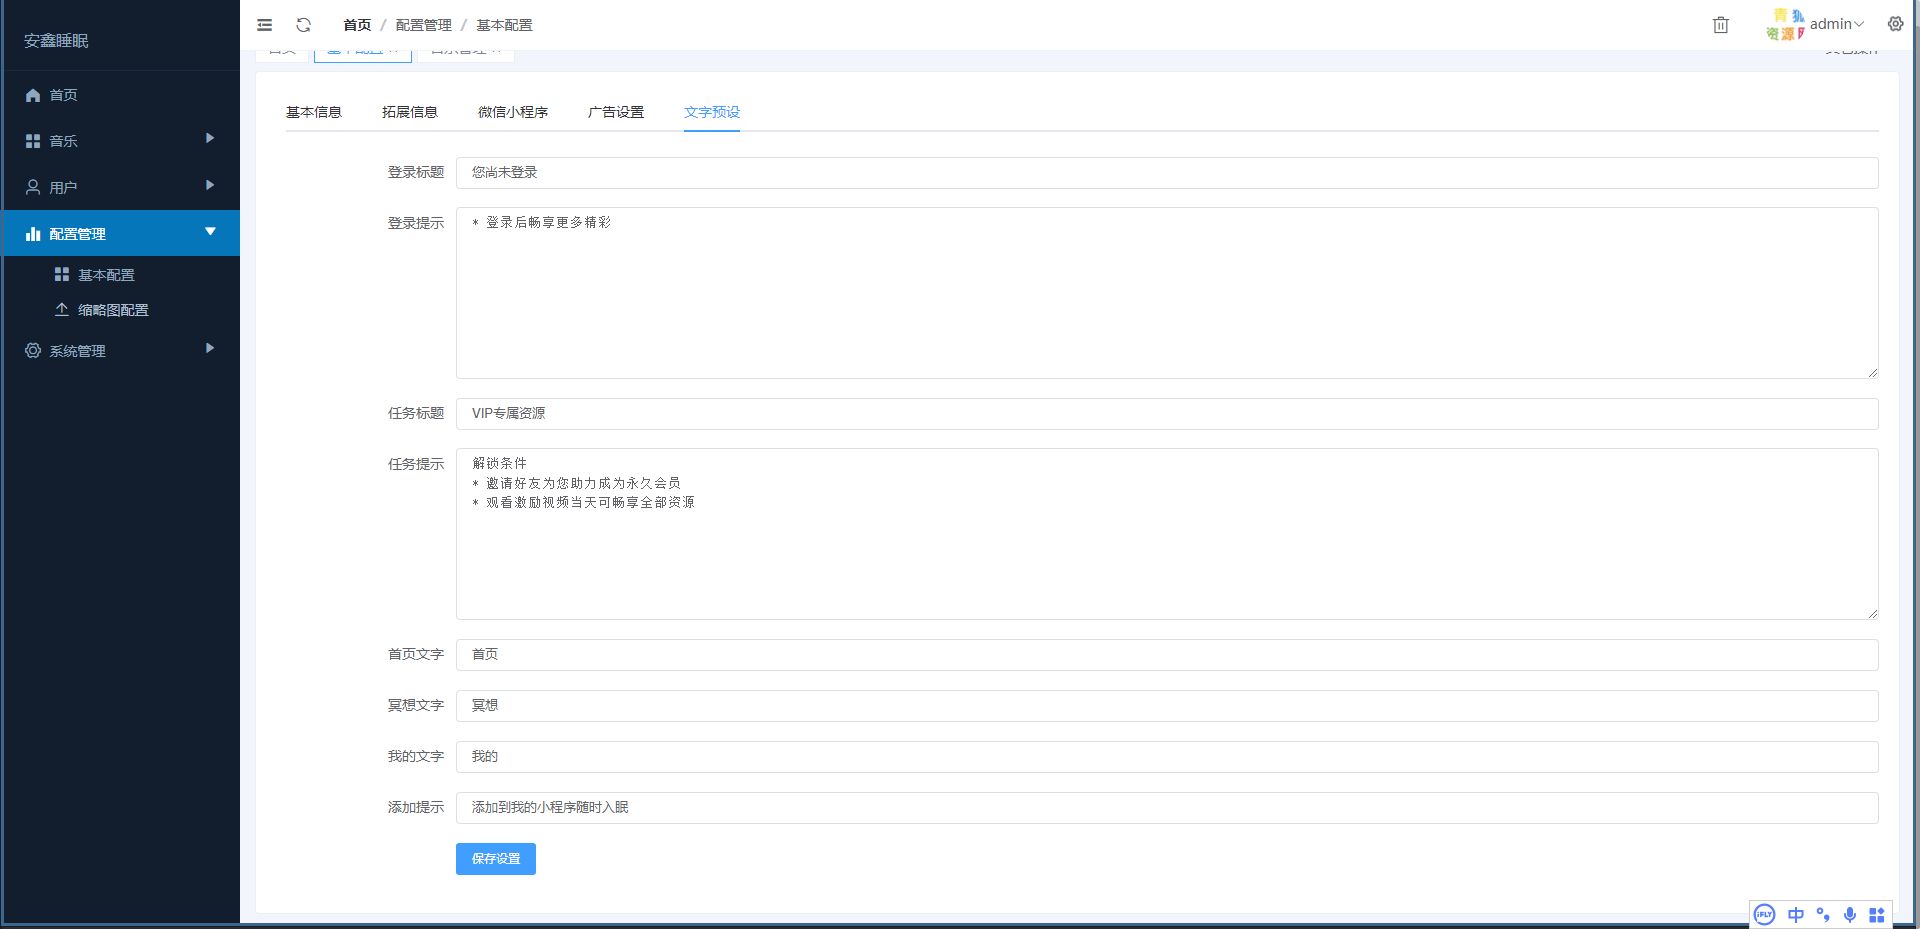Switch to the 广告设置 tab
Viewport: 1920px width, 929px height.
[616, 112]
